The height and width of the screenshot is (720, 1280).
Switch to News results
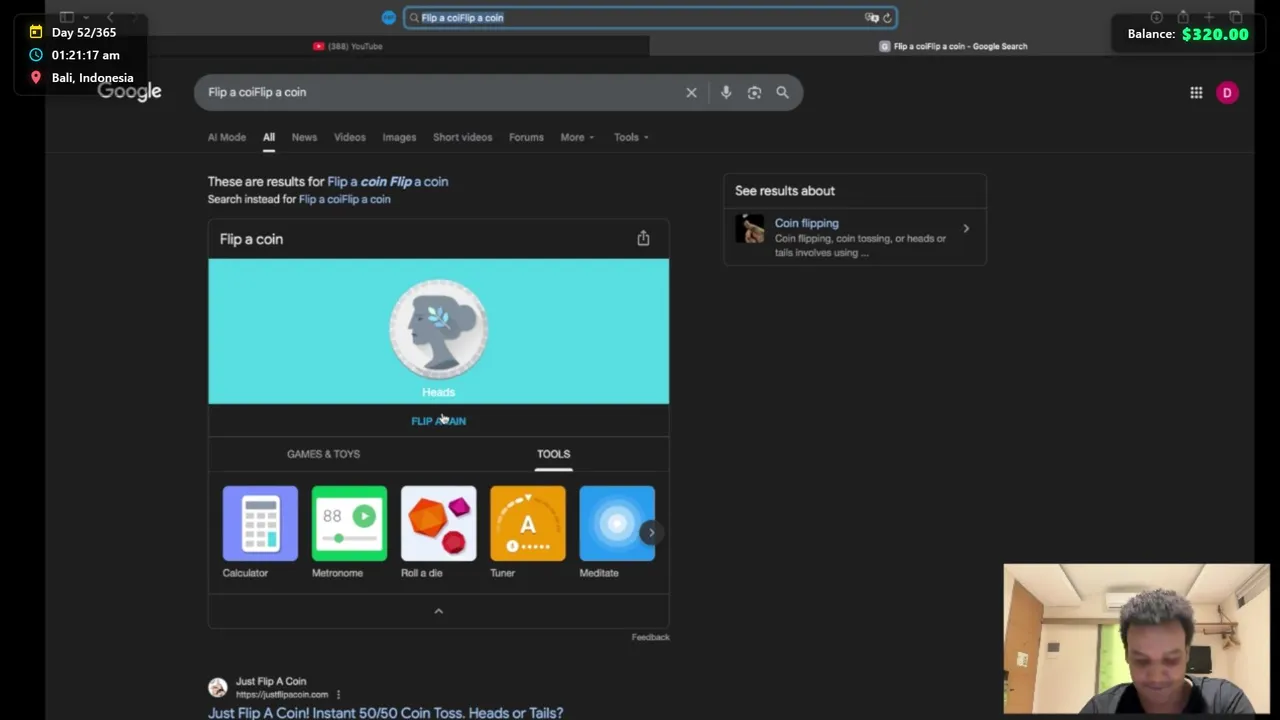click(304, 137)
